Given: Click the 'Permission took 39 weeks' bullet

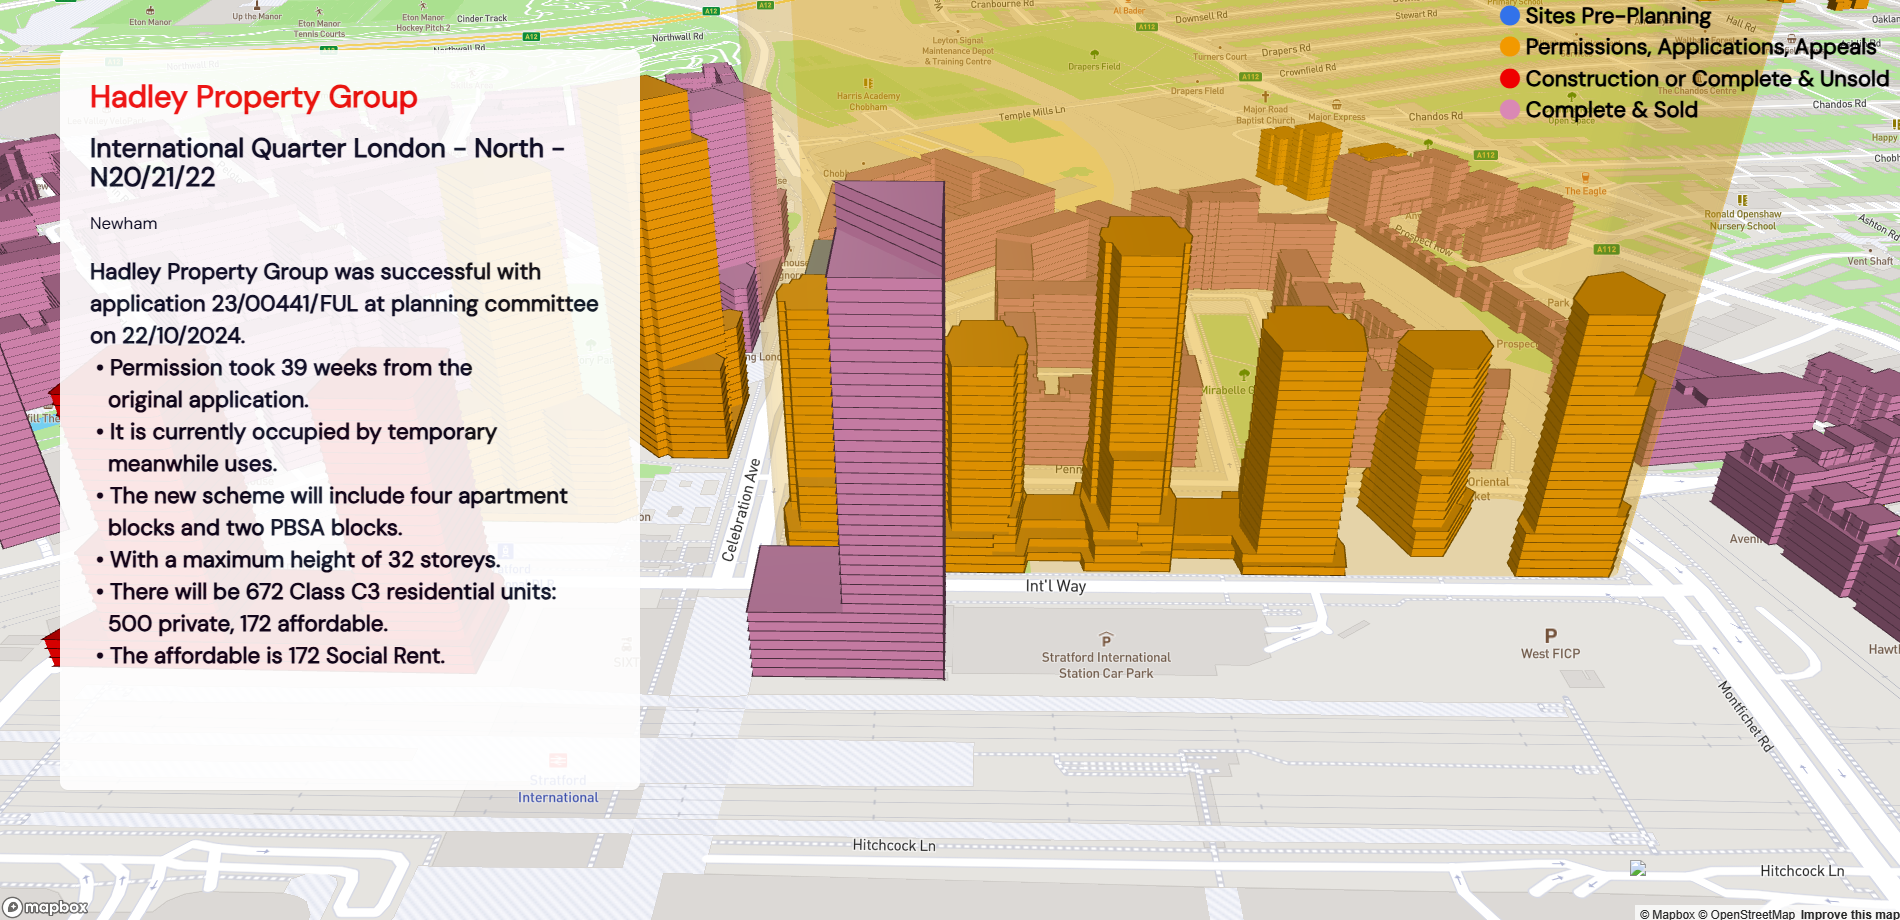Looking at the screenshot, I should pos(284,384).
